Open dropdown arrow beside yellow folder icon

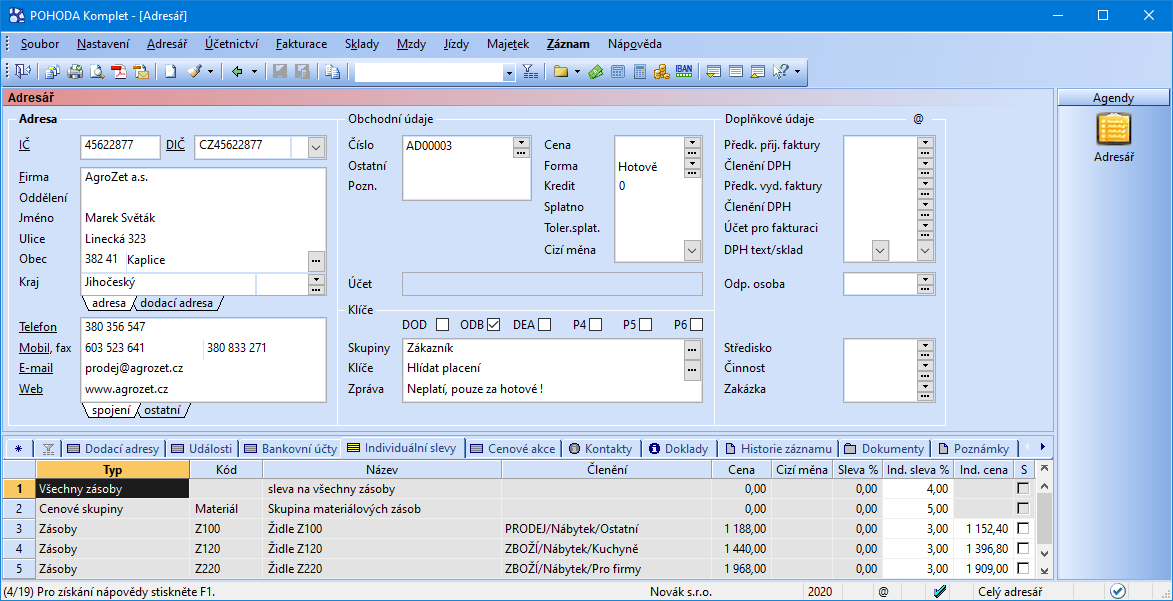pyautogui.click(x=578, y=72)
